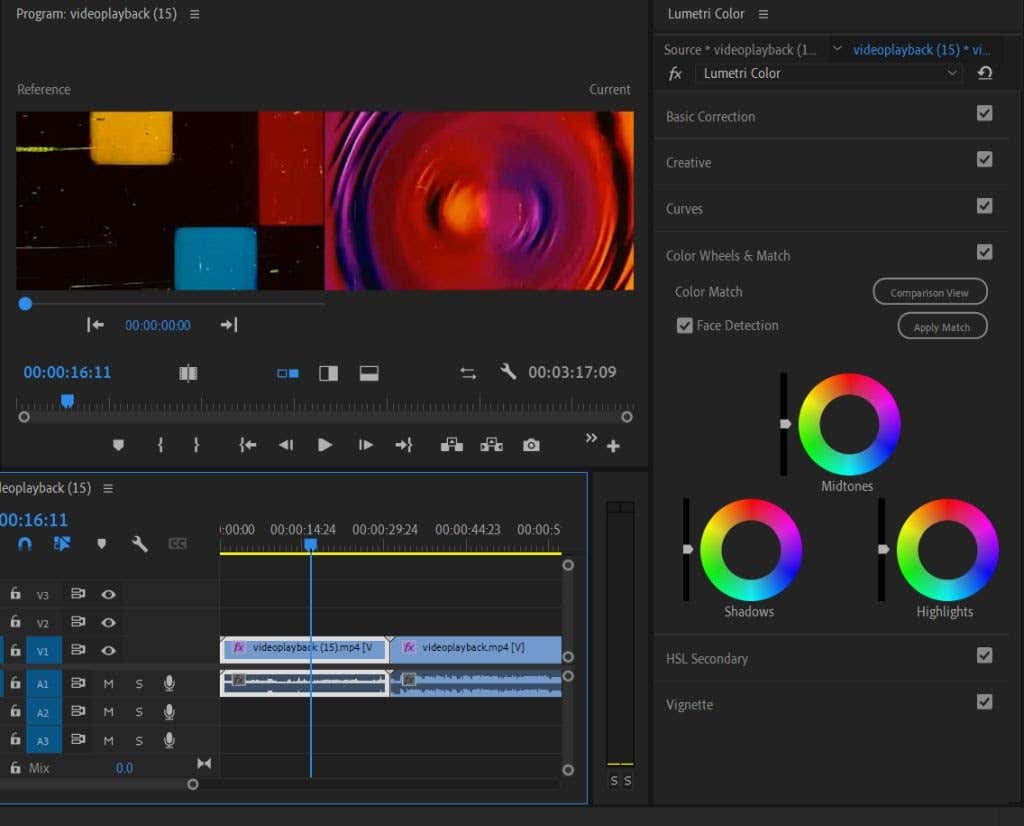Hide the V1 track output eye

click(108, 651)
